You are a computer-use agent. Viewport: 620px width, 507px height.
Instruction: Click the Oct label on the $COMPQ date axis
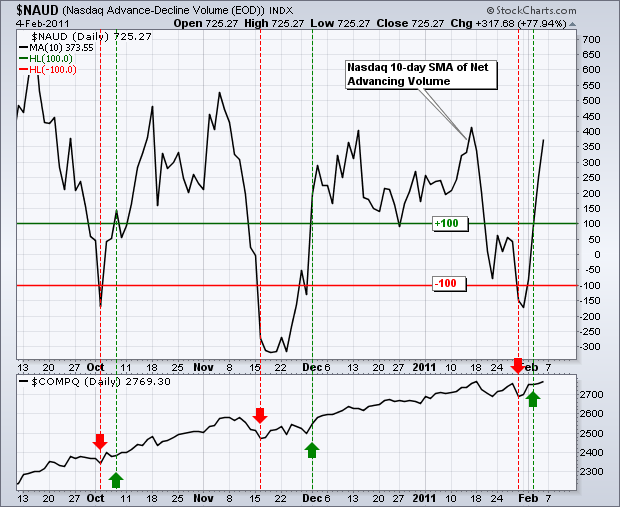coord(95,498)
